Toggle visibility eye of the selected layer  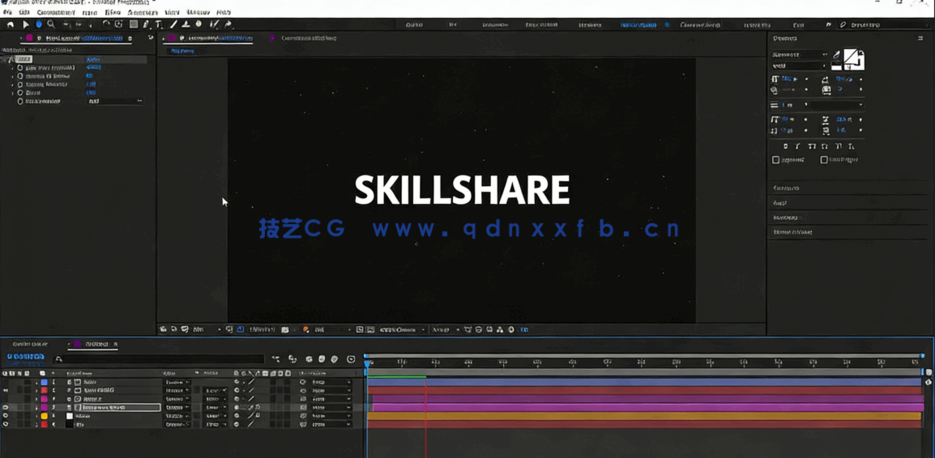tap(6, 408)
